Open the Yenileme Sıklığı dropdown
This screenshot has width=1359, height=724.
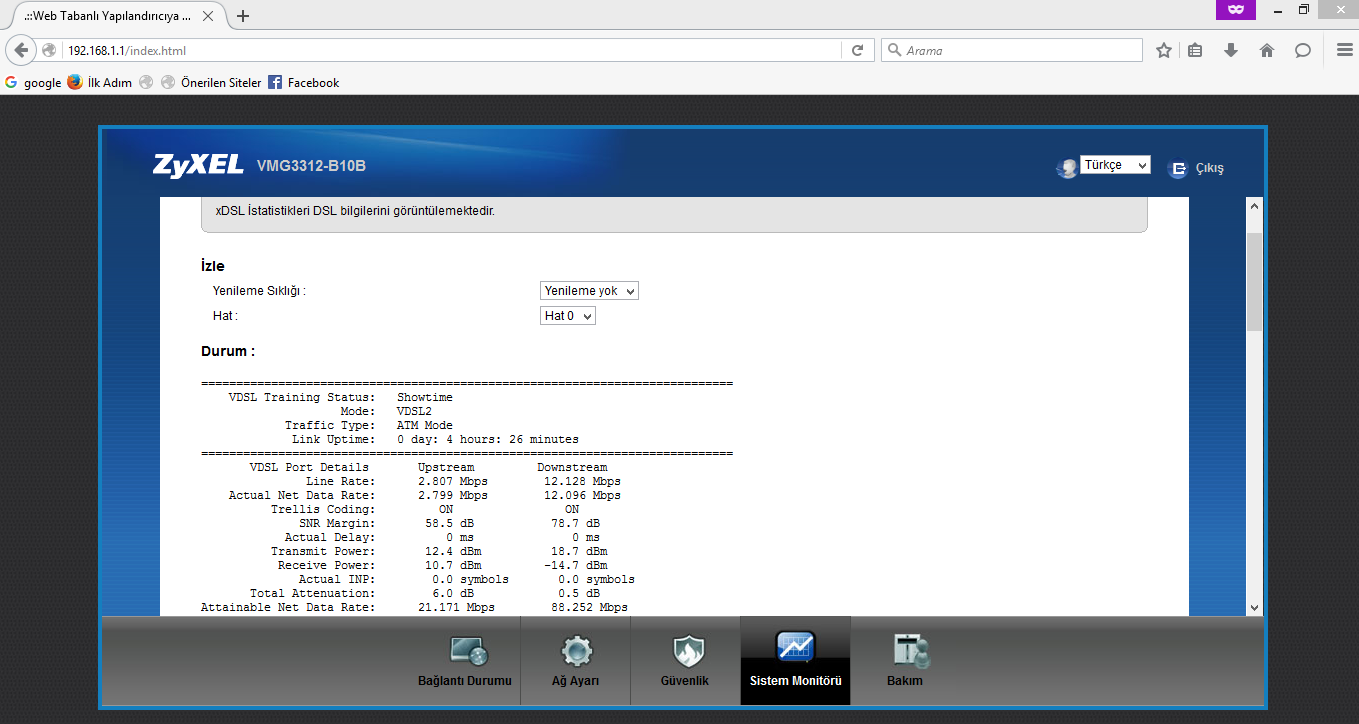tap(589, 291)
